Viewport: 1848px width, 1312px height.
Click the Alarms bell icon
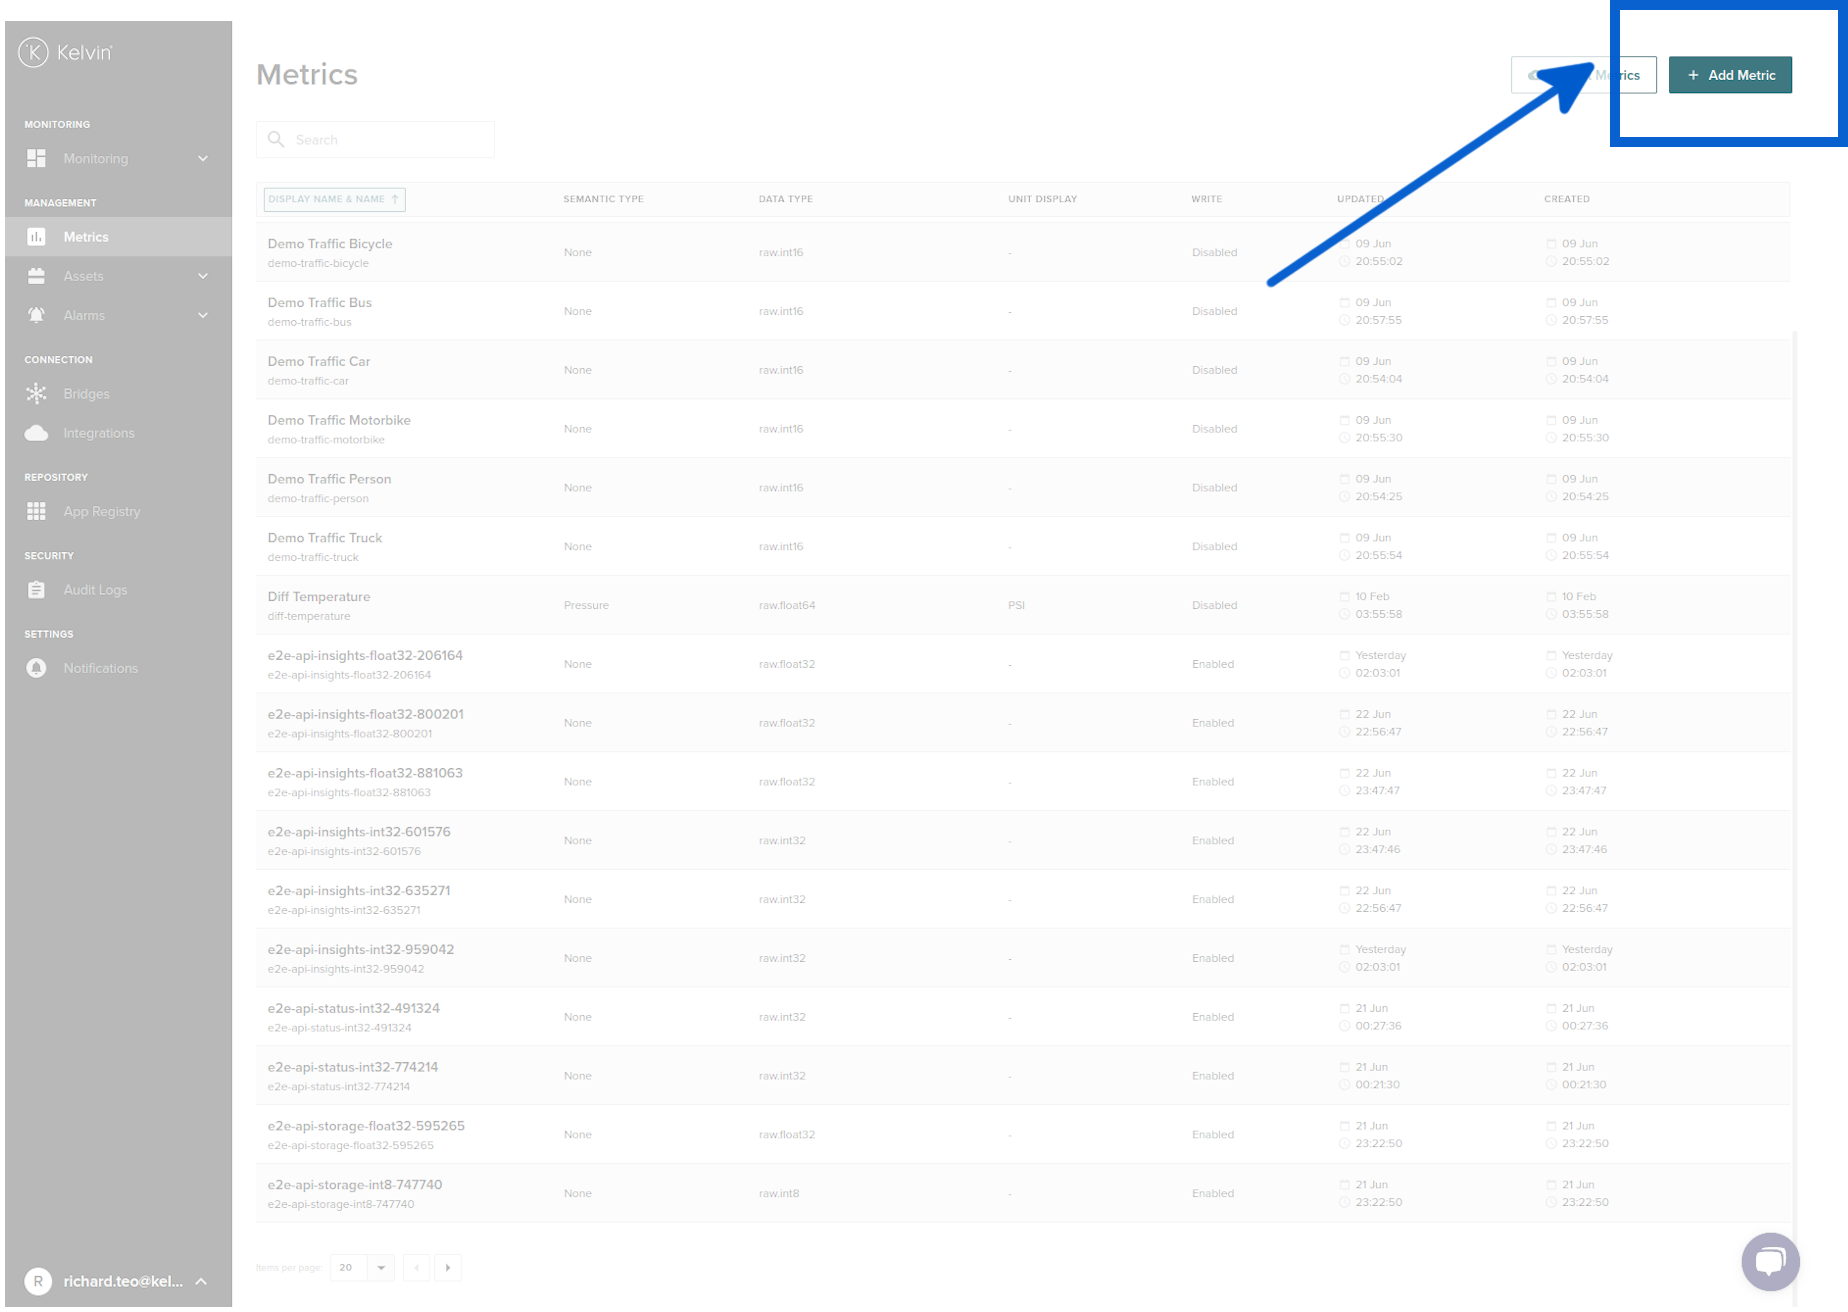[36, 315]
